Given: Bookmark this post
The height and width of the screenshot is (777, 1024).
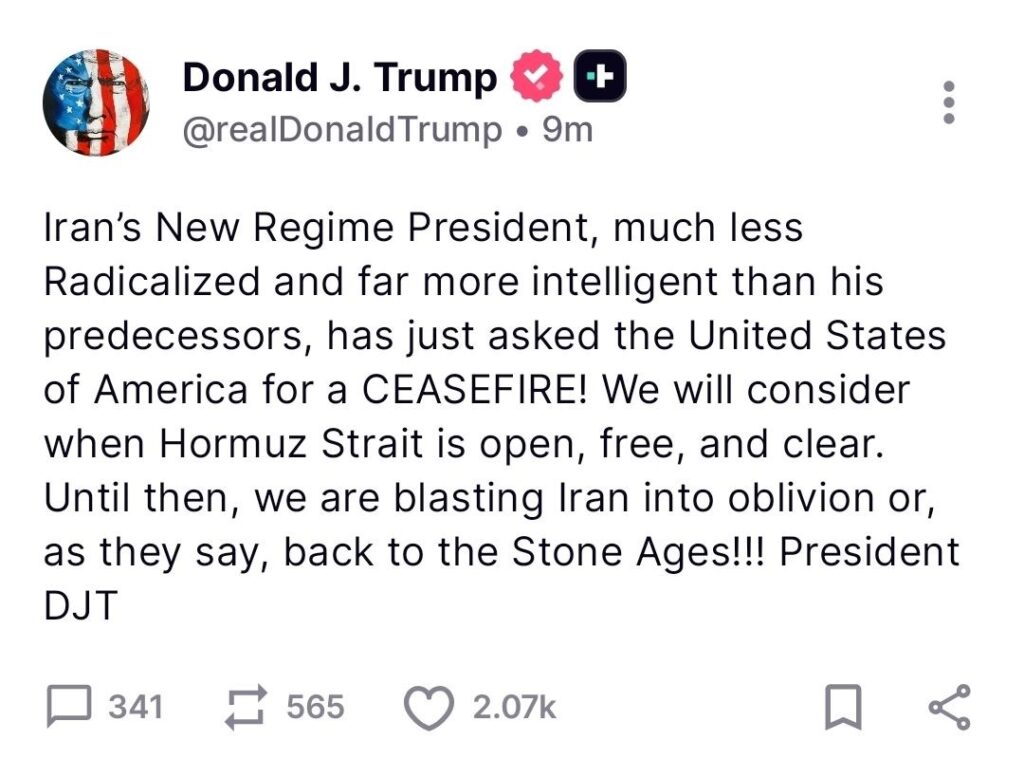Looking at the screenshot, I should click(841, 708).
